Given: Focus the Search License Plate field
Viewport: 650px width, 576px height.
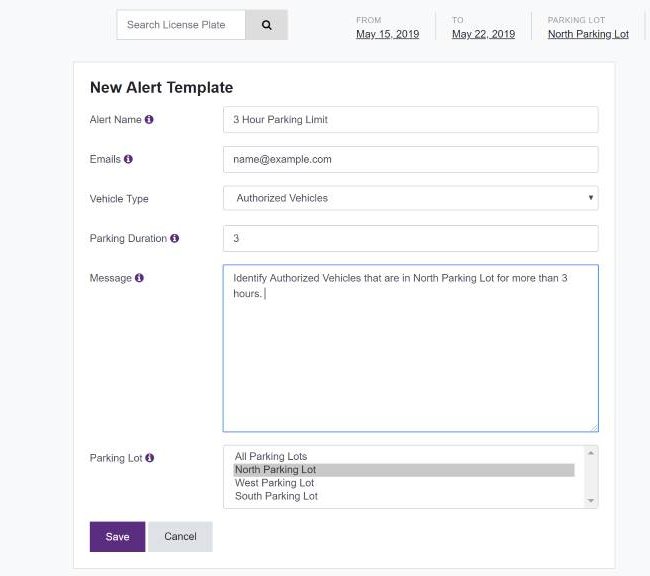Looking at the screenshot, I should [181, 25].
